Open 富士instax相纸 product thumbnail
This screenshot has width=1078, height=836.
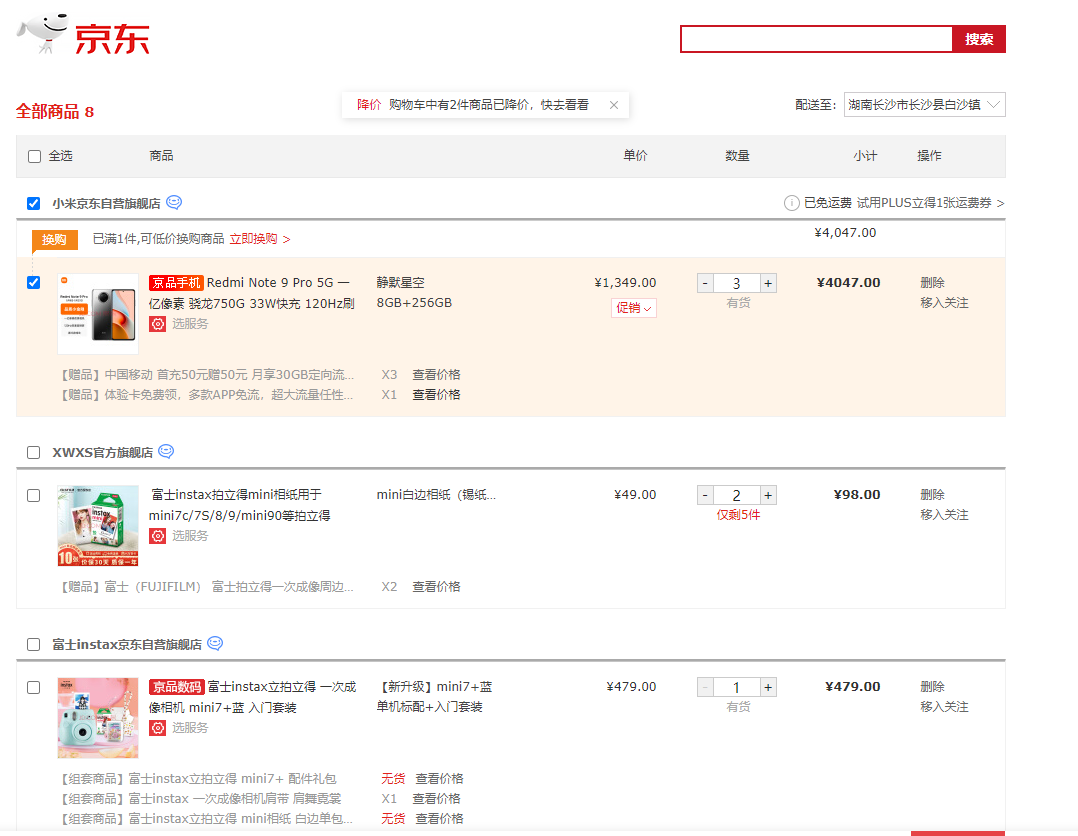pos(98,525)
